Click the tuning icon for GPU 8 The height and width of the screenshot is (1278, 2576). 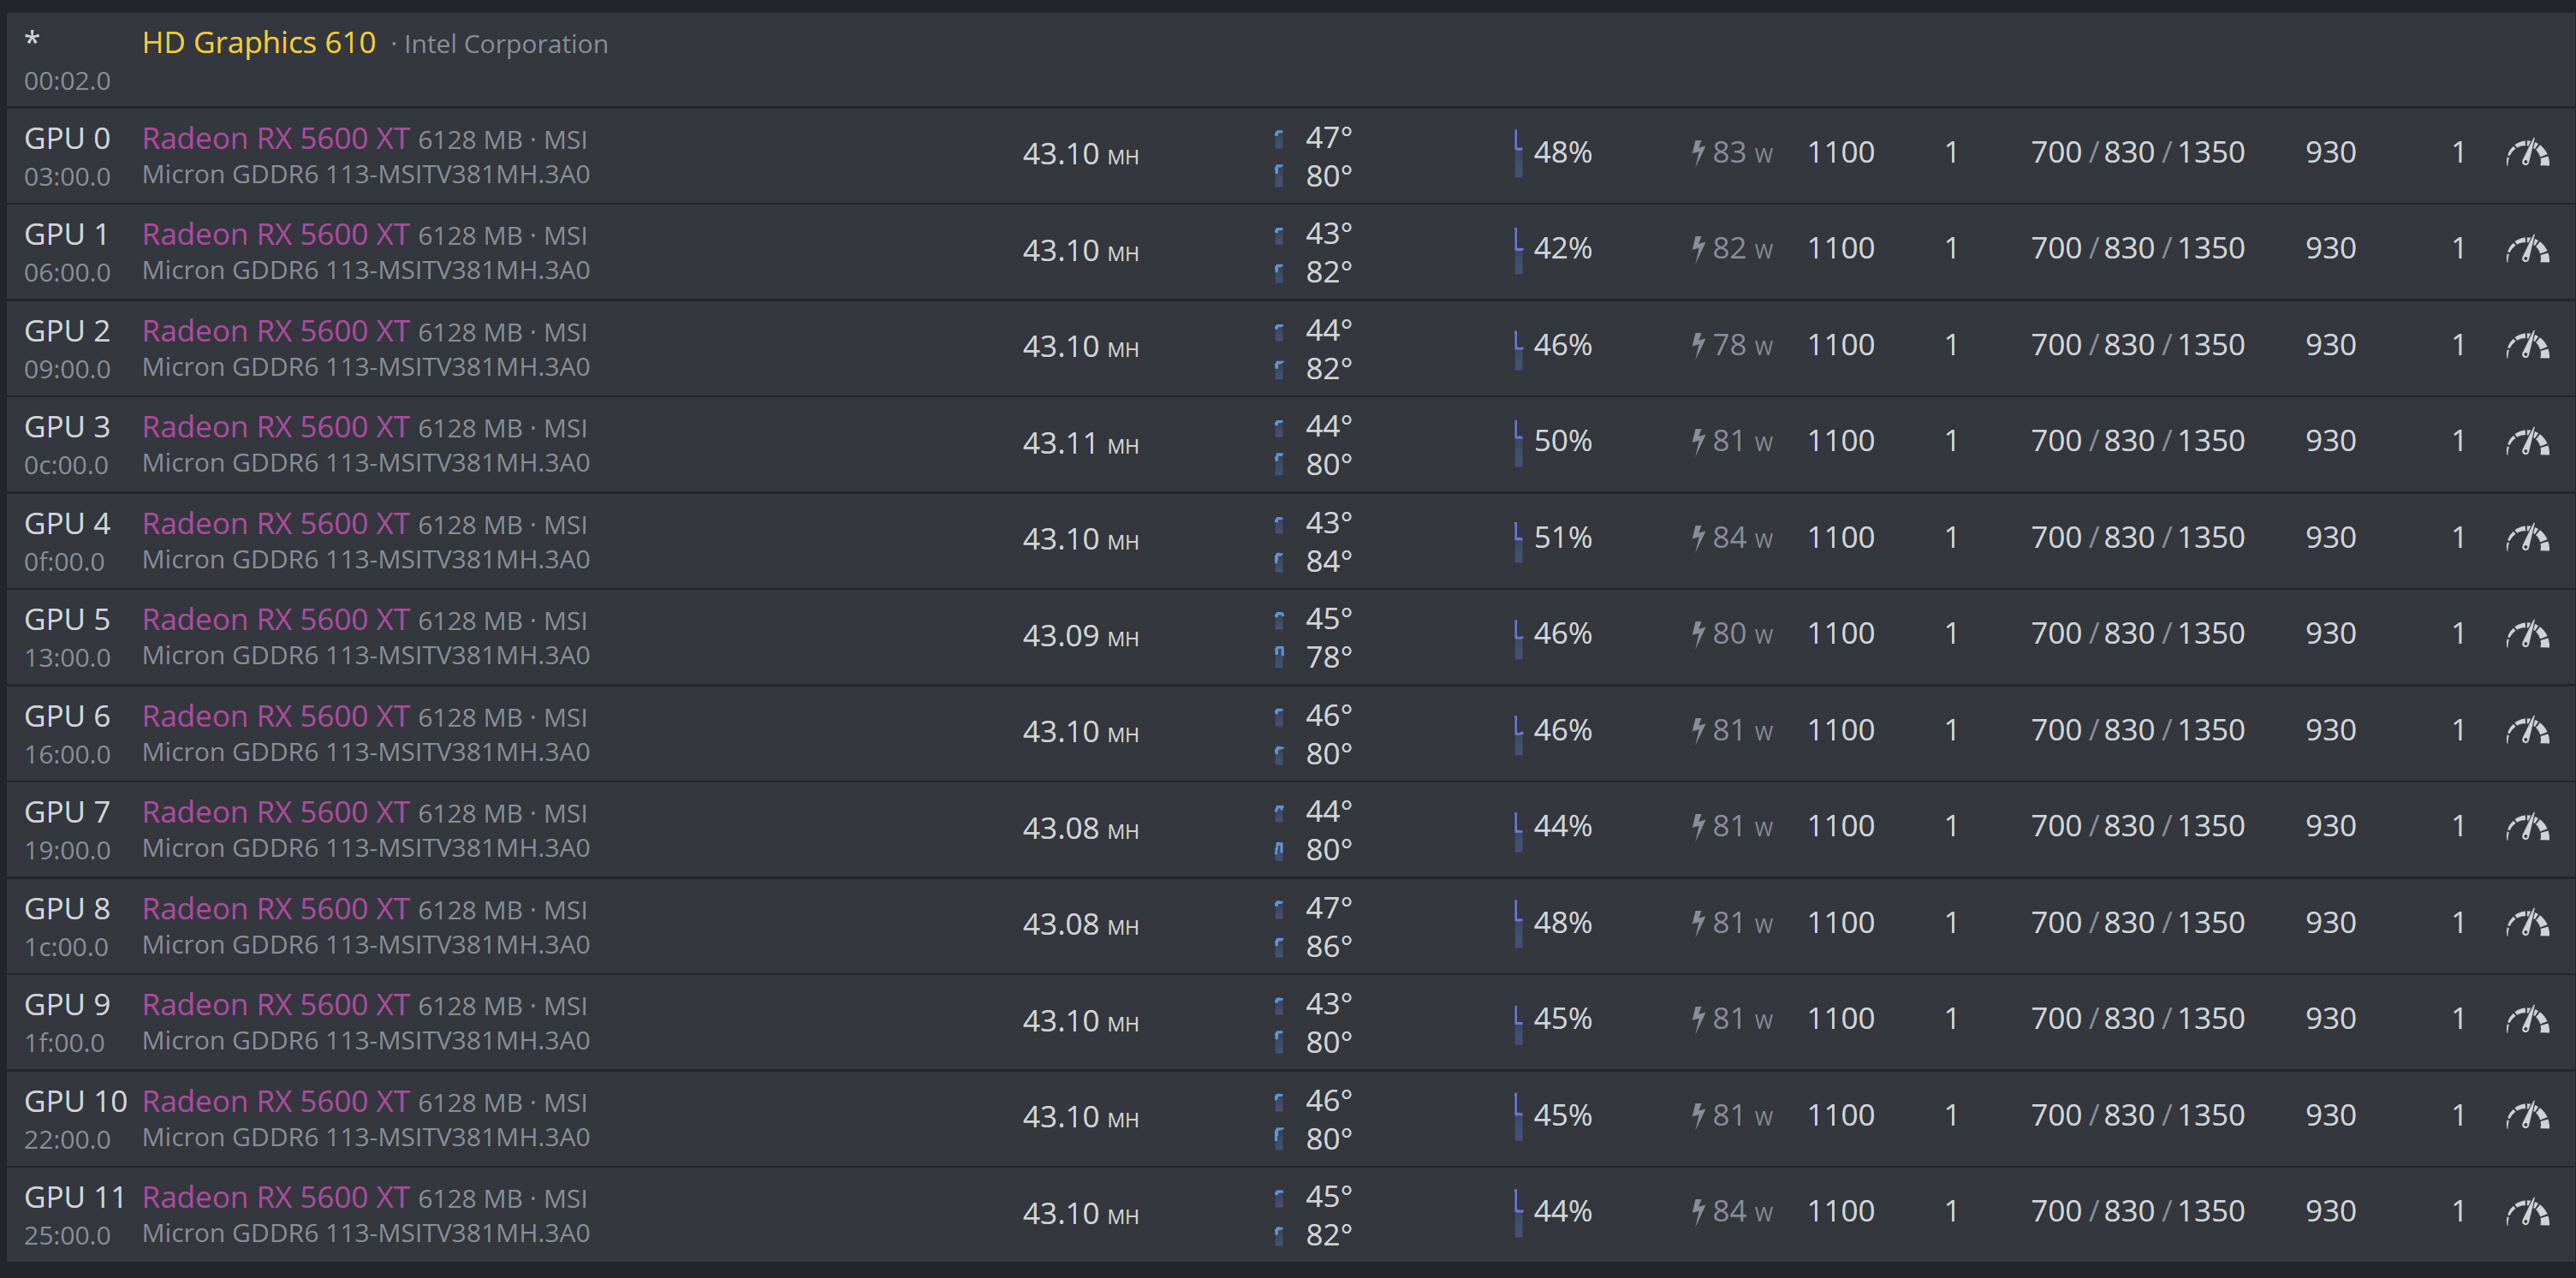click(x=2526, y=923)
